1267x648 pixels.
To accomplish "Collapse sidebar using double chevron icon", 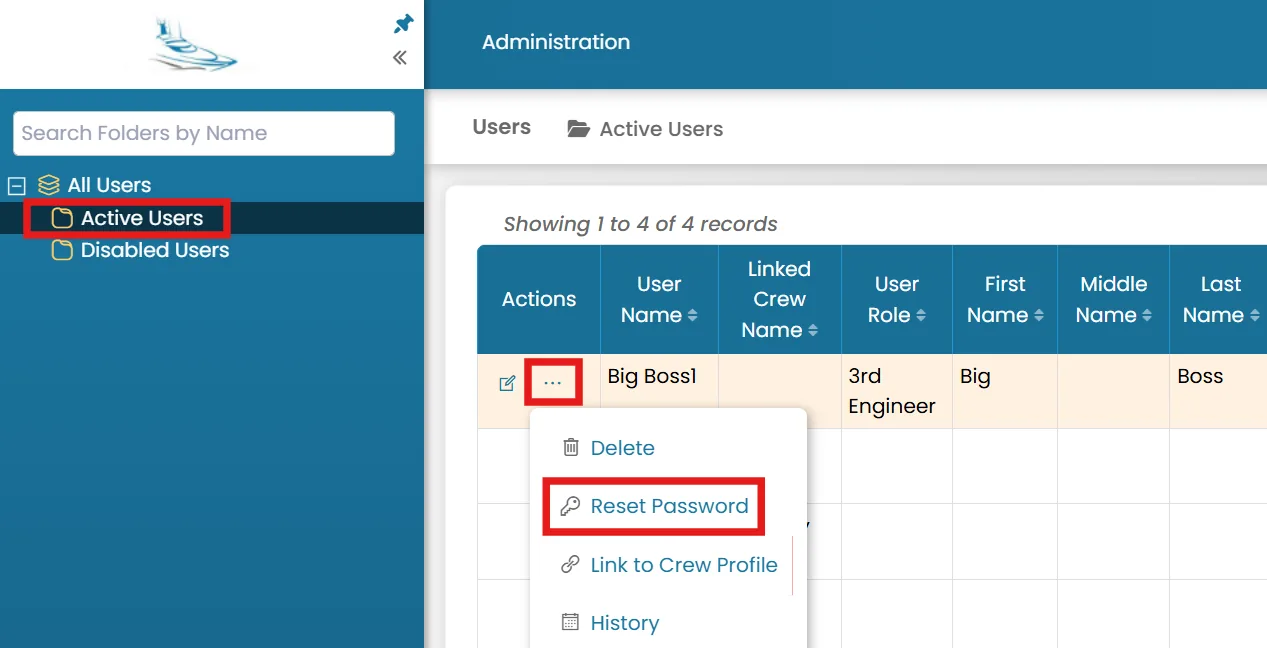I will (400, 58).
